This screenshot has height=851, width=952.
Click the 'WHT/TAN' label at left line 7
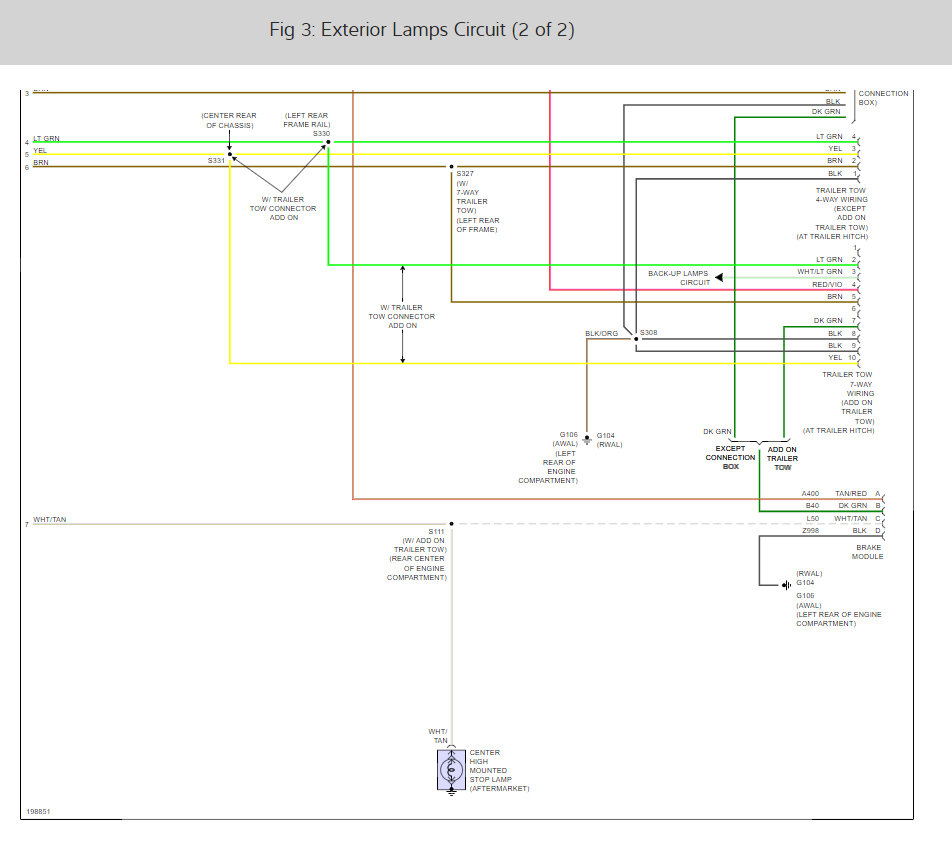pyautogui.click(x=50, y=520)
